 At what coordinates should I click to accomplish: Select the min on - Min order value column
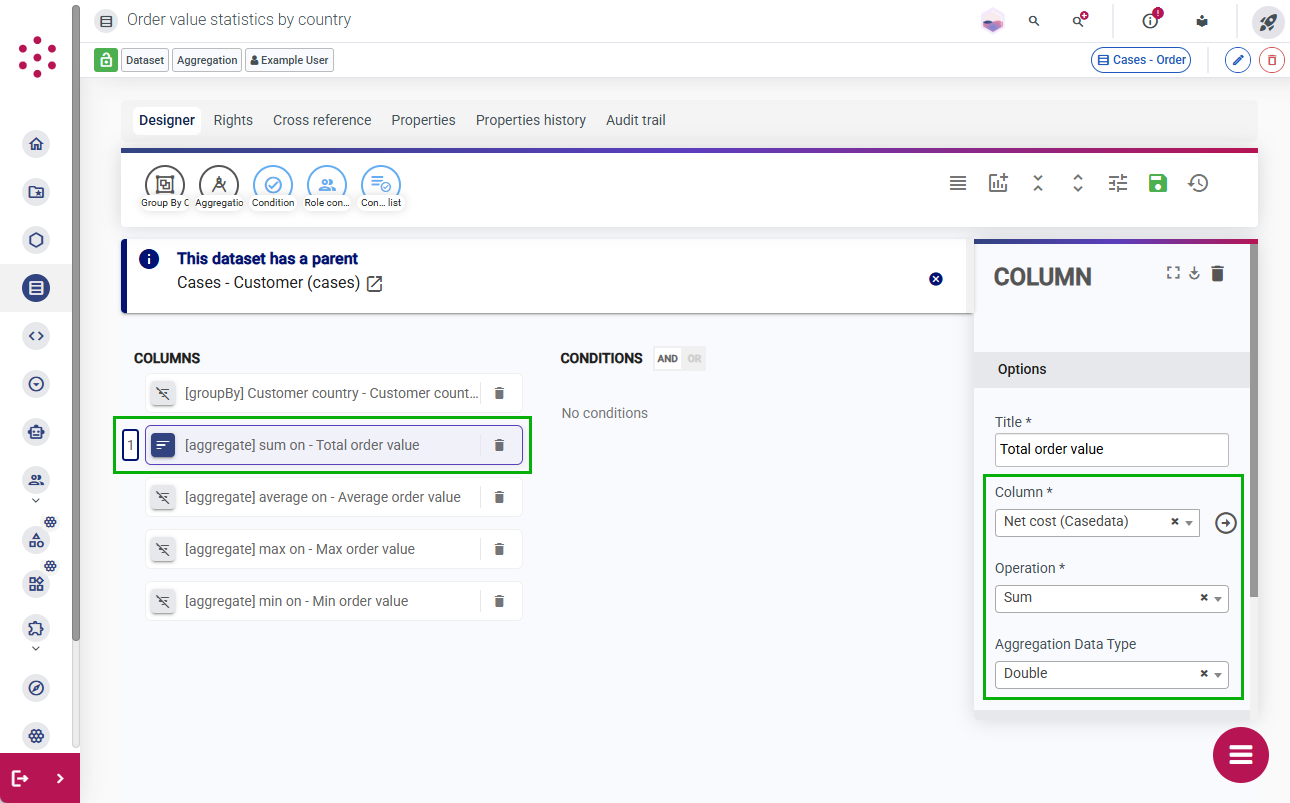pos(334,601)
